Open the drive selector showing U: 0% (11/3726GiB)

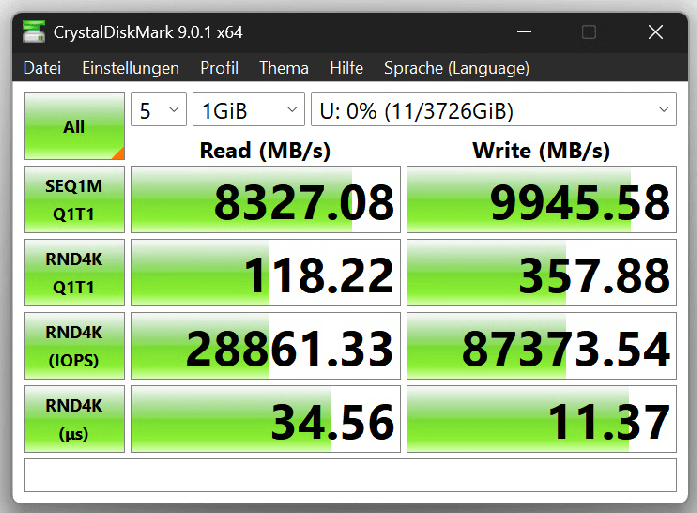click(x=493, y=109)
